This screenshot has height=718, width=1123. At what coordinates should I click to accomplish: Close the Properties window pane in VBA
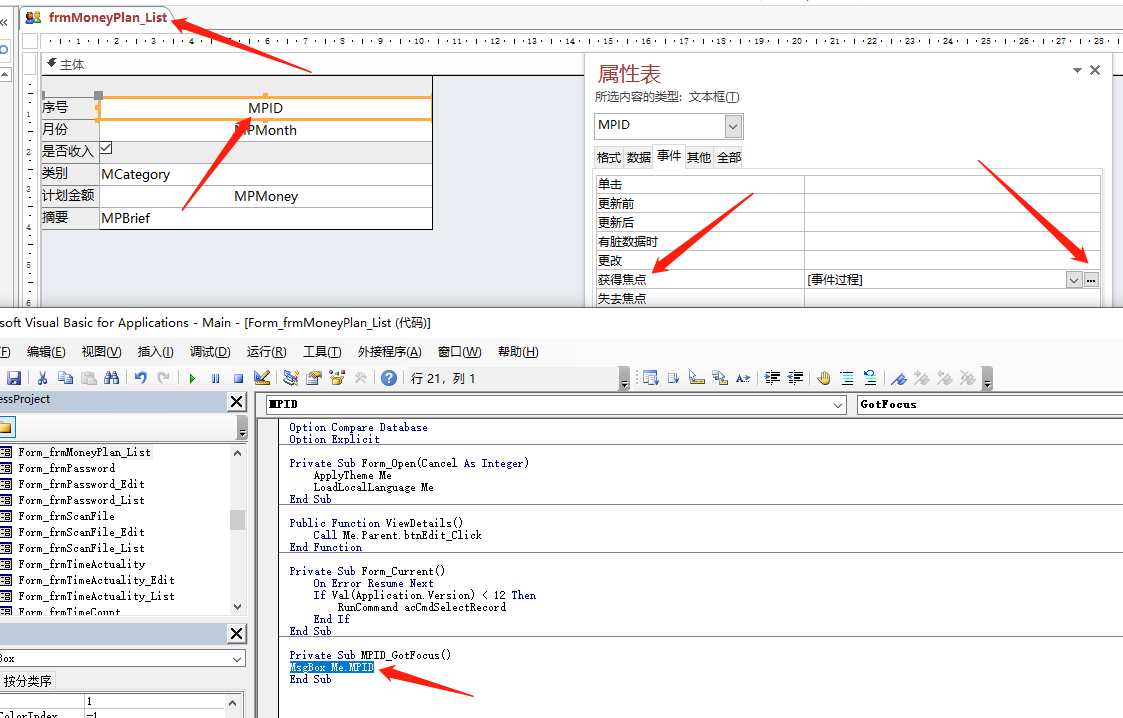click(x=237, y=634)
